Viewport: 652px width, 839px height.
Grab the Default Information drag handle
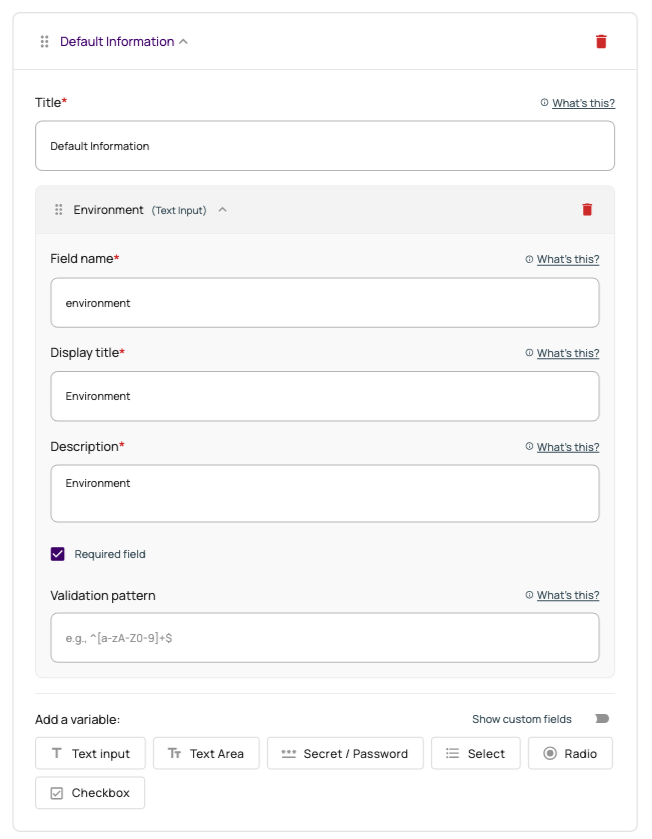pos(43,41)
